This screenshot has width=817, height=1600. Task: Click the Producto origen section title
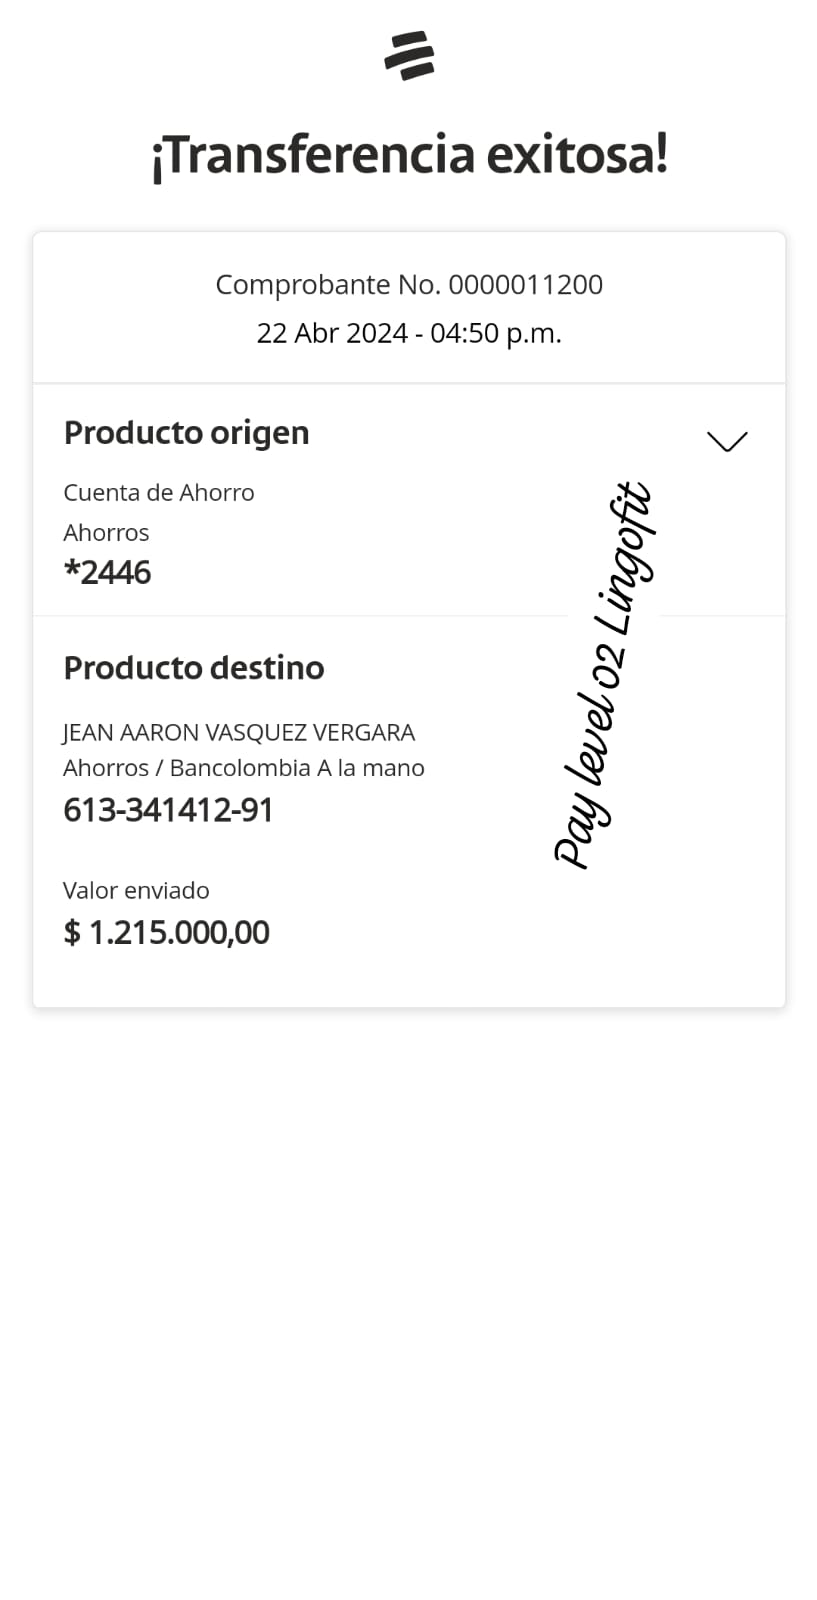pyautogui.click(x=186, y=433)
